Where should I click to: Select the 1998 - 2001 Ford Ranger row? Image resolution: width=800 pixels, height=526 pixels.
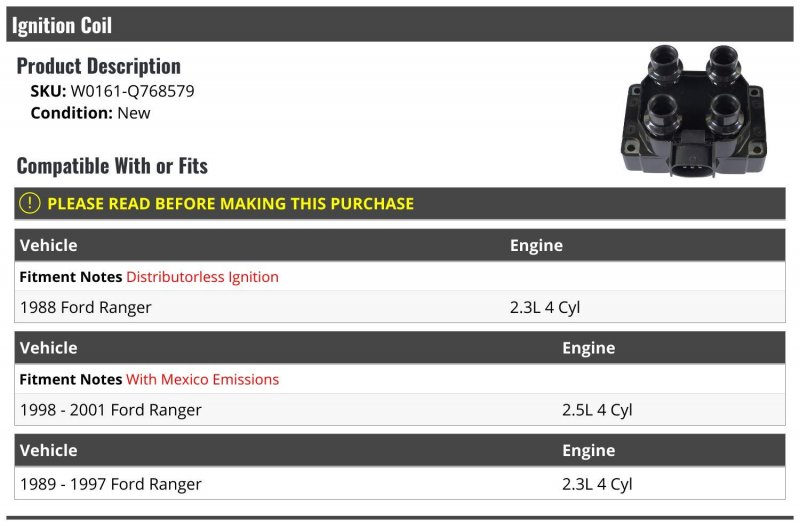tap(399, 410)
